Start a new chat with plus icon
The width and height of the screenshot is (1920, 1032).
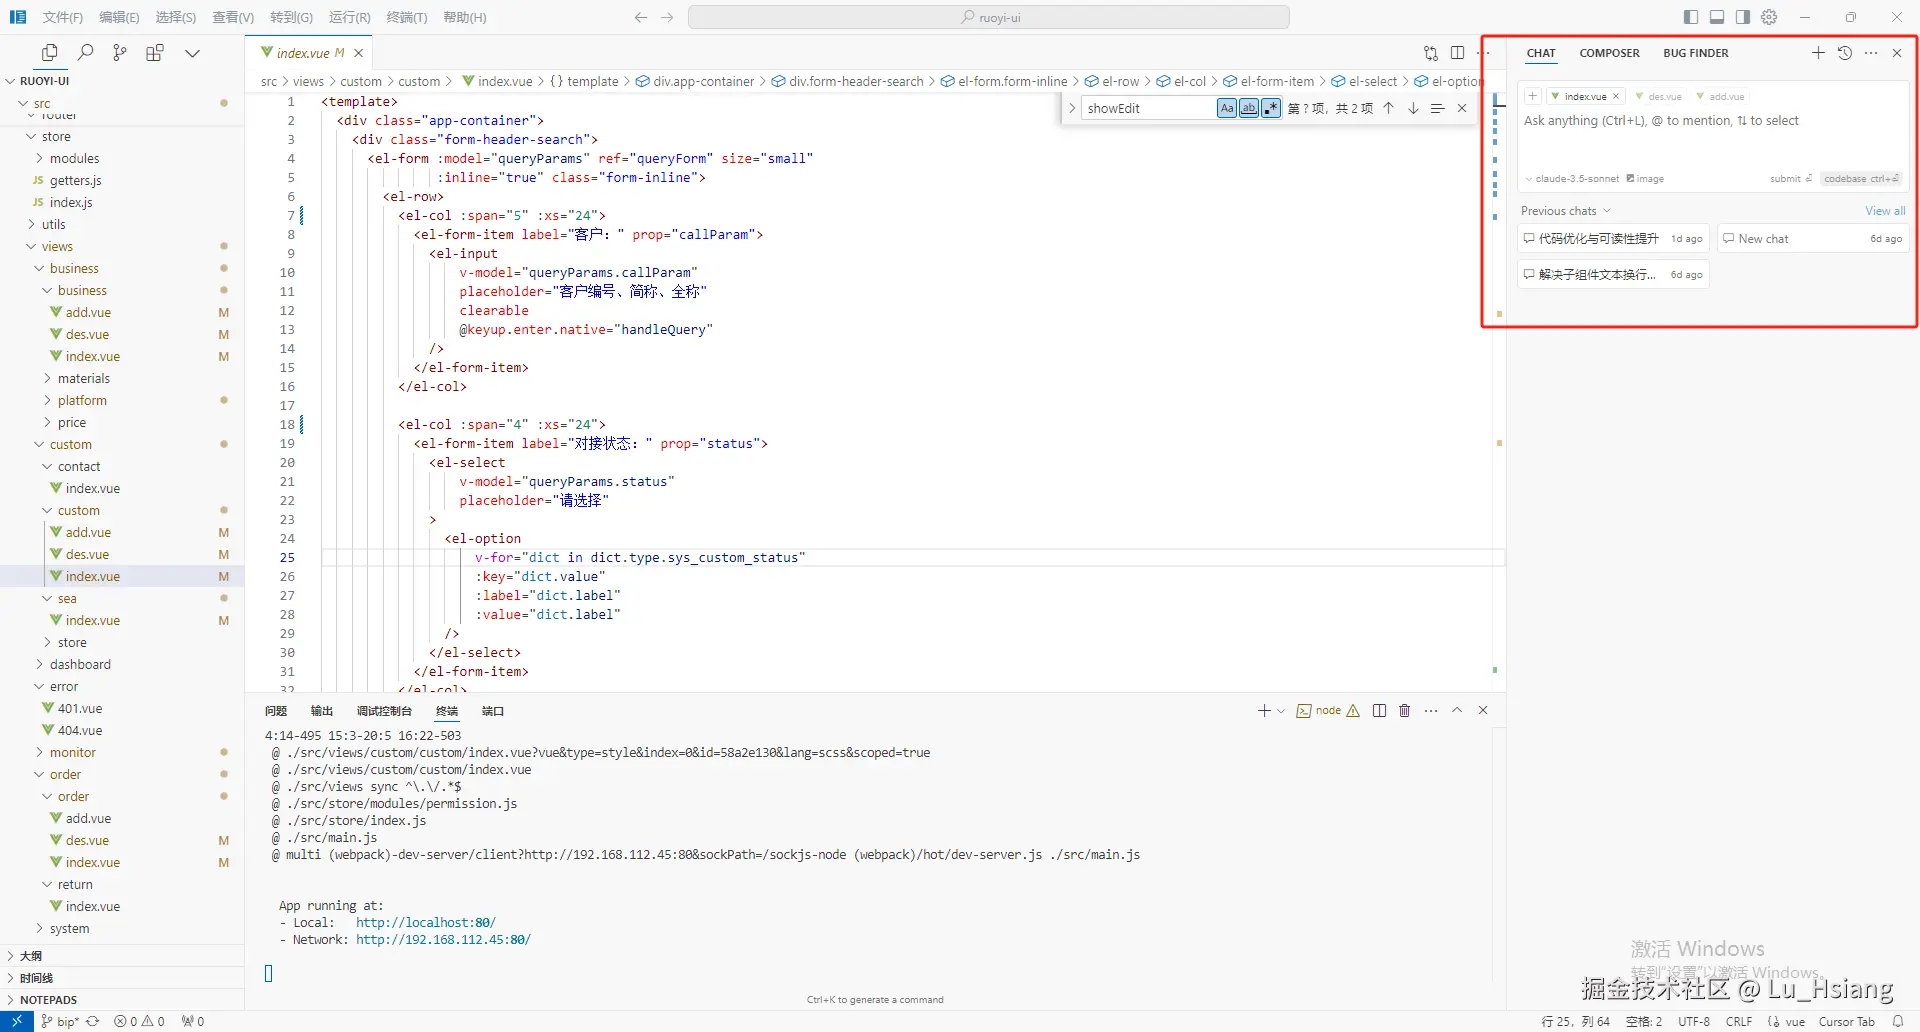[1818, 53]
